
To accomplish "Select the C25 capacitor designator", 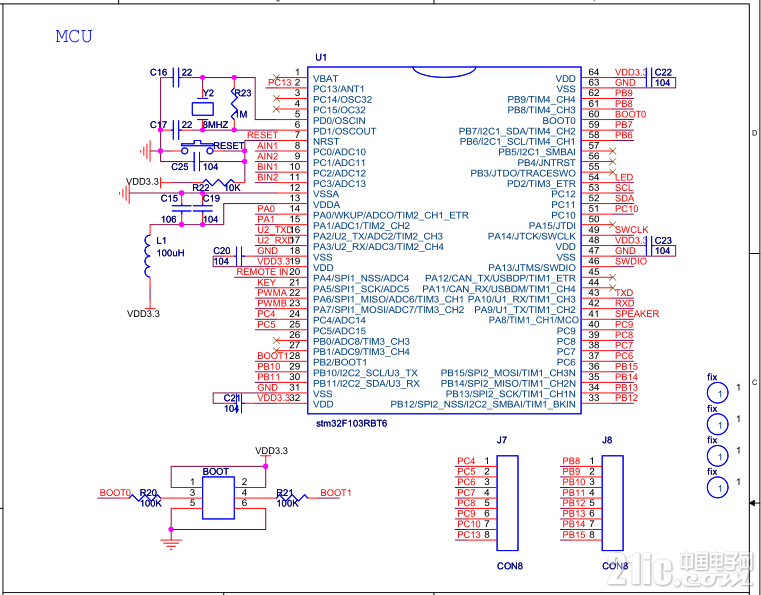I will coord(180,166).
